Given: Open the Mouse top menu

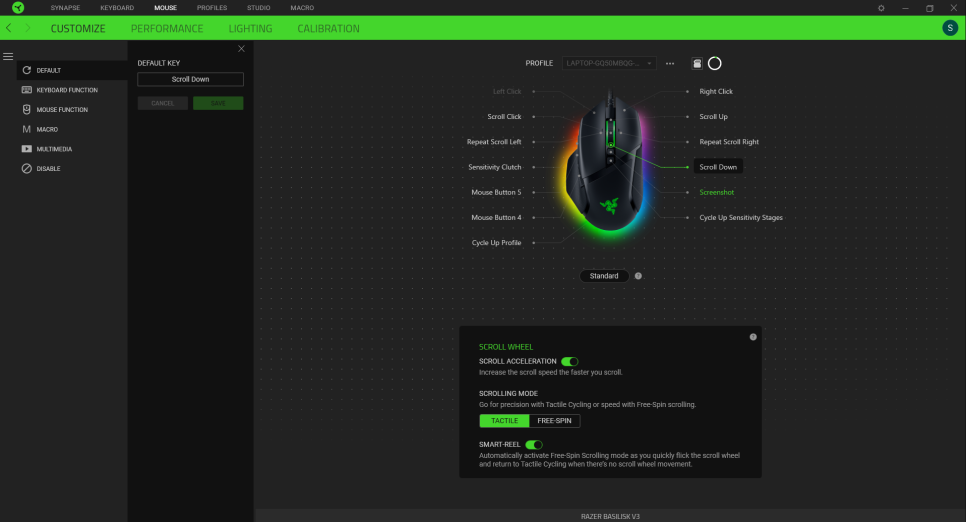Looking at the screenshot, I should tap(165, 8).
